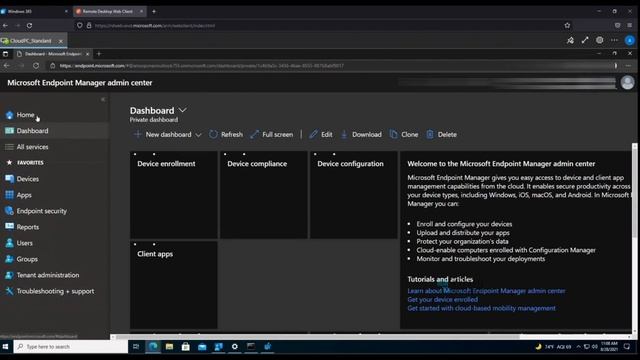Image resolution: width=640 pixels, height=360 pixels.
Task: Reload the inner Endpoint Manager page
Action: pos(36,66)
